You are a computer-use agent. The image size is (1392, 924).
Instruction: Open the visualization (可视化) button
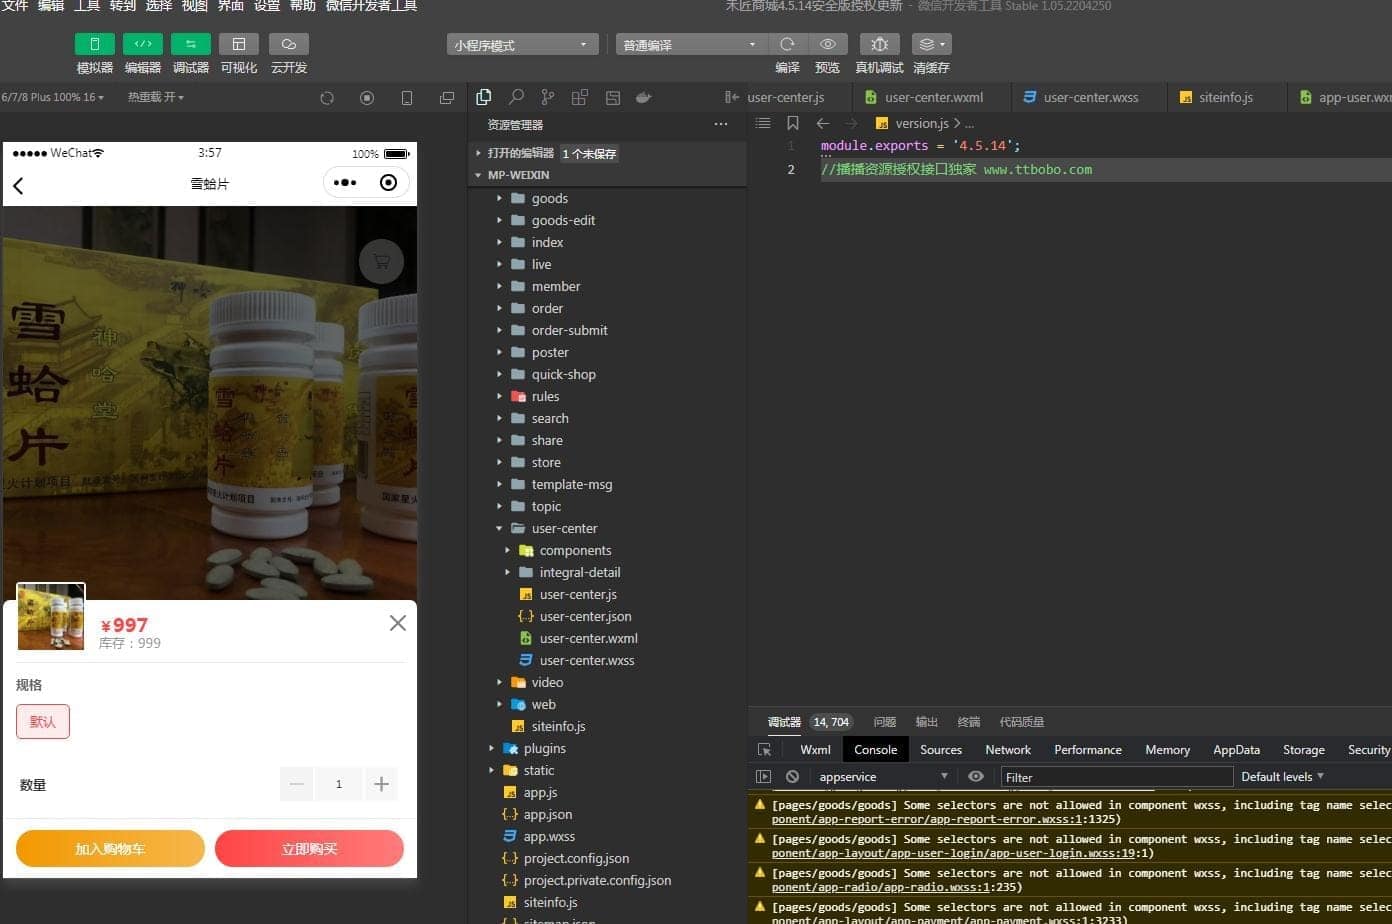[x=239, y=44]
